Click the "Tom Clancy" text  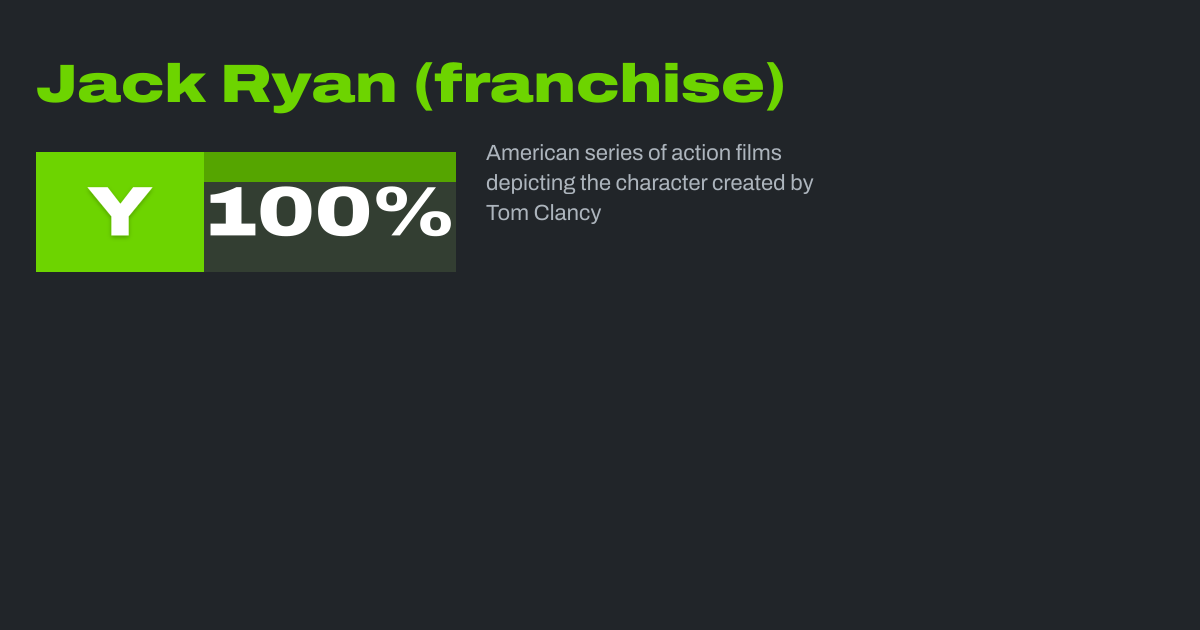click(543, 213)
